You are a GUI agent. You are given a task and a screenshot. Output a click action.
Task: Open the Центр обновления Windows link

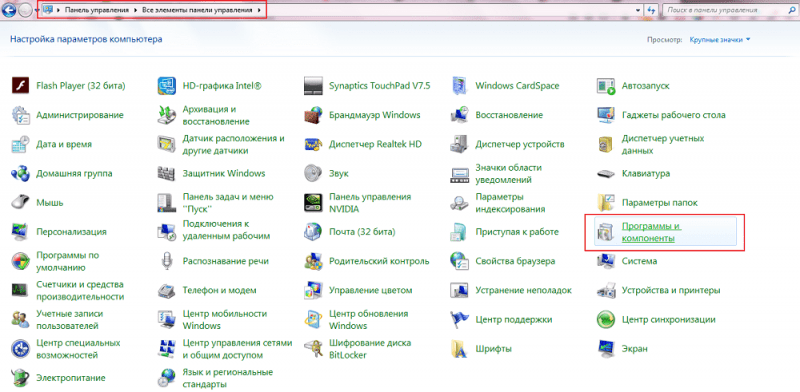point(368,319)
